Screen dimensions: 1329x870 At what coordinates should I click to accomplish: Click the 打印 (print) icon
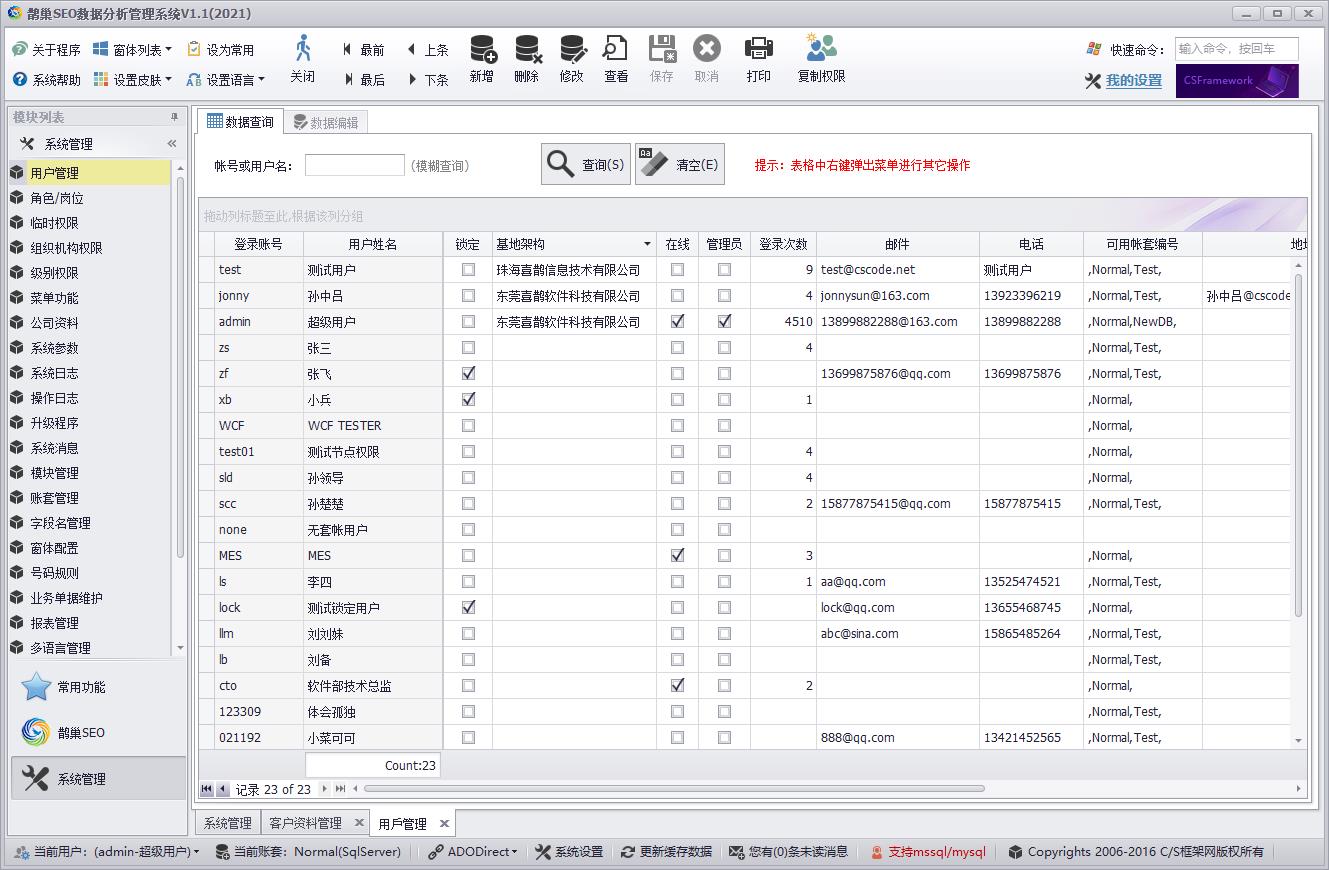point(759,50)
